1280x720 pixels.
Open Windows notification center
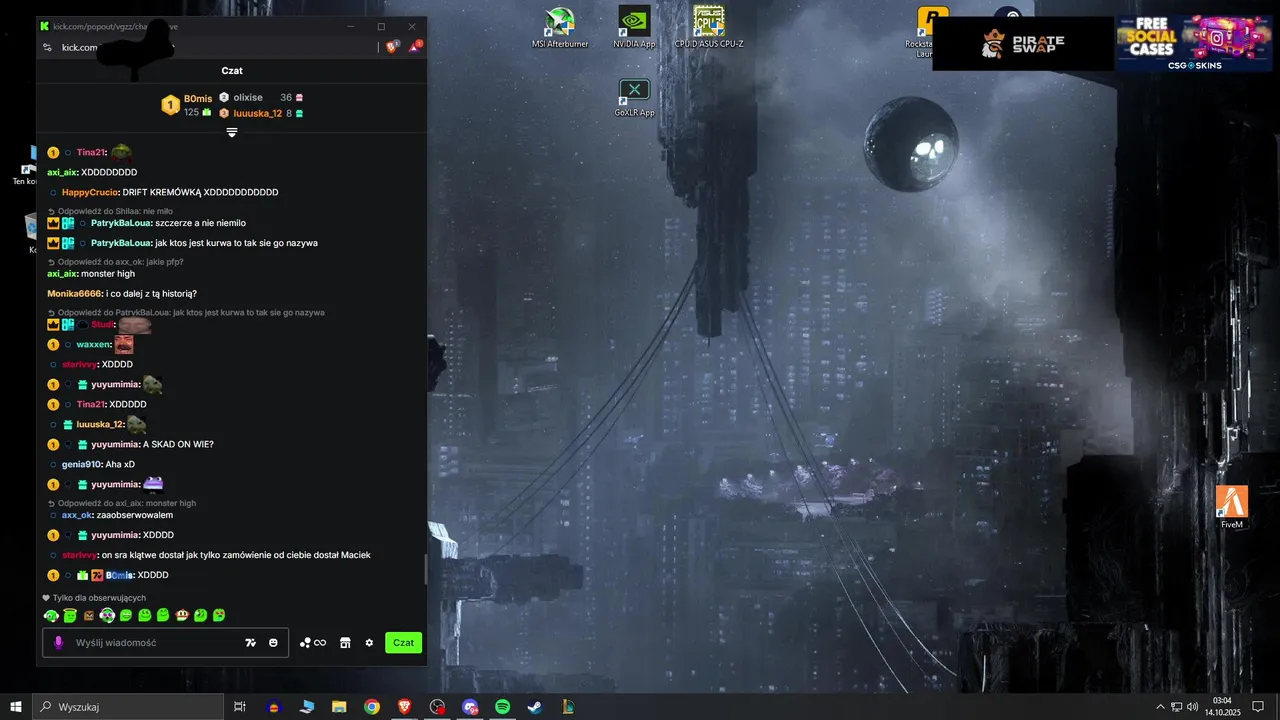coord(1259,707)
